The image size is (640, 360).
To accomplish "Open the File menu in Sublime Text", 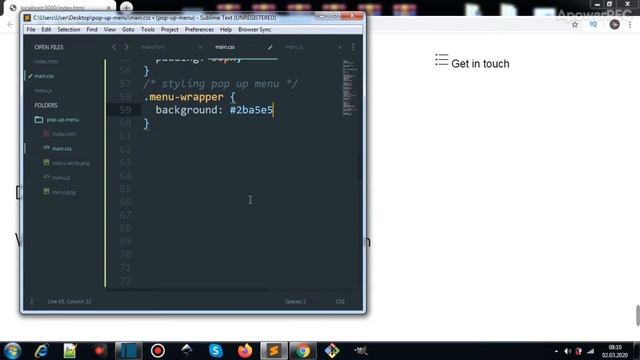I will 31,29.
